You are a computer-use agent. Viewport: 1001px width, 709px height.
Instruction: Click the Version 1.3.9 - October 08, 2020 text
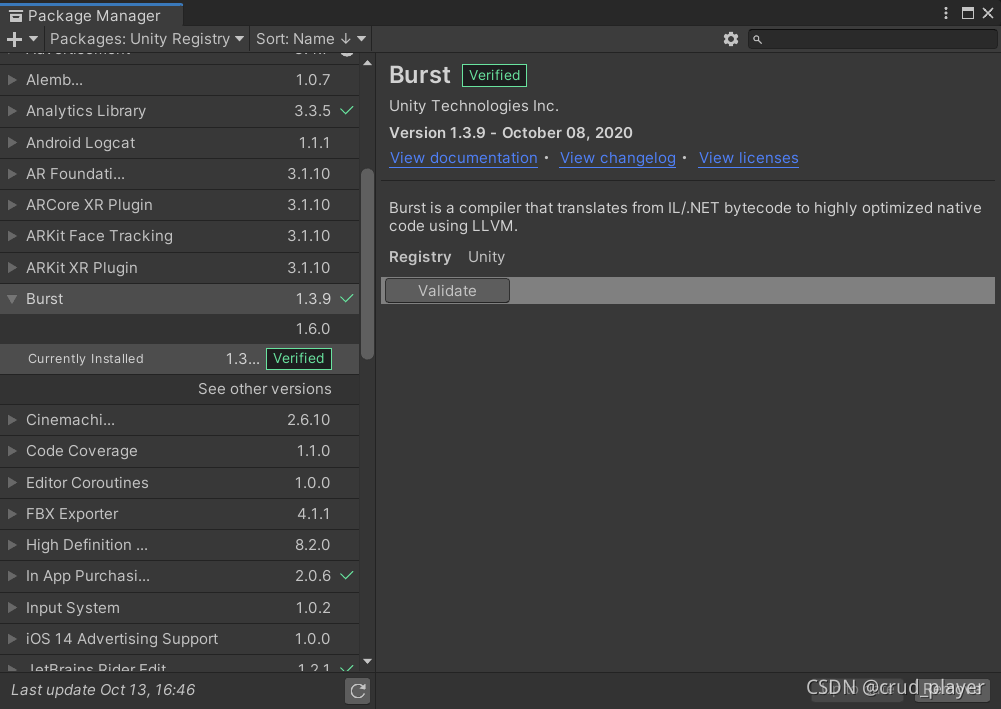pos(511,133)
